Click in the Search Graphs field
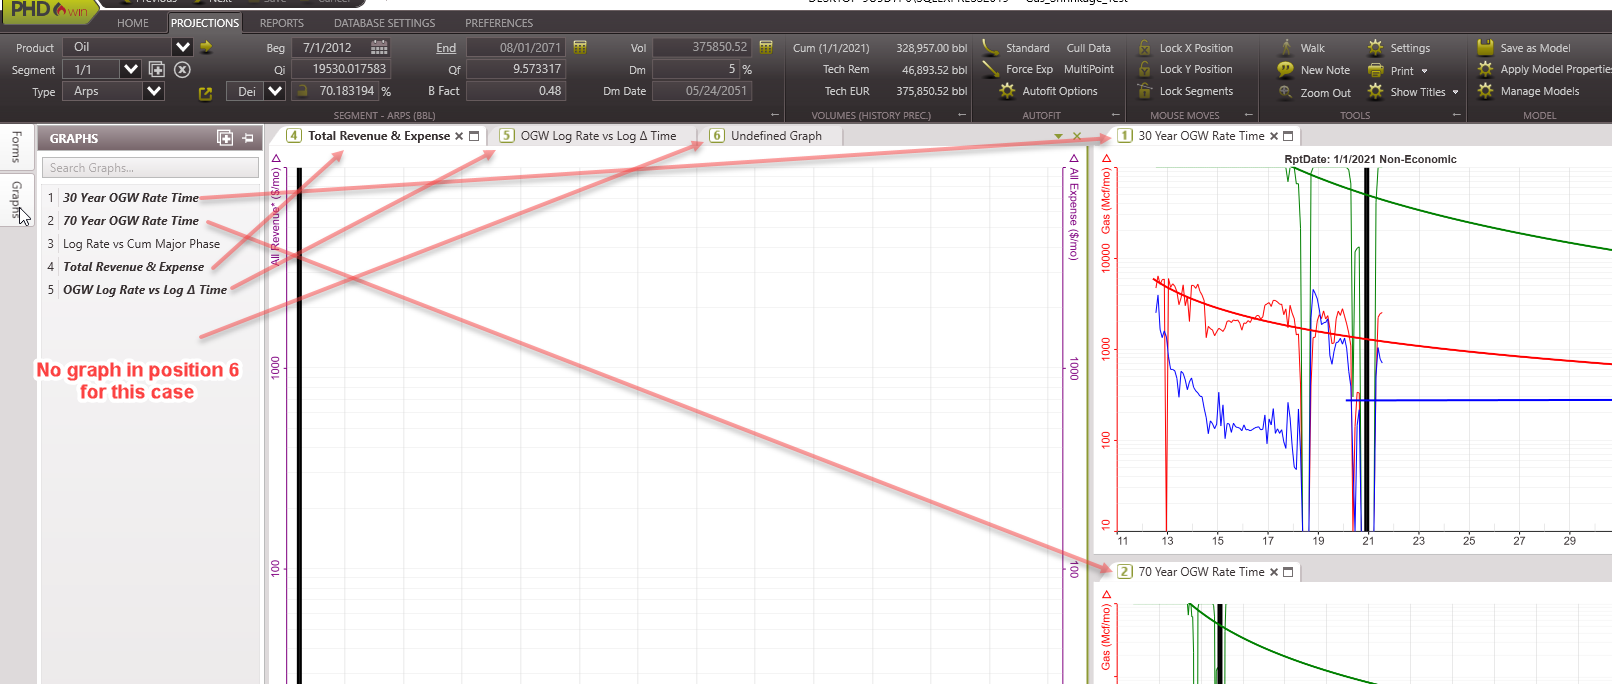The image size is (1612, 684). [x=150, y=168]
